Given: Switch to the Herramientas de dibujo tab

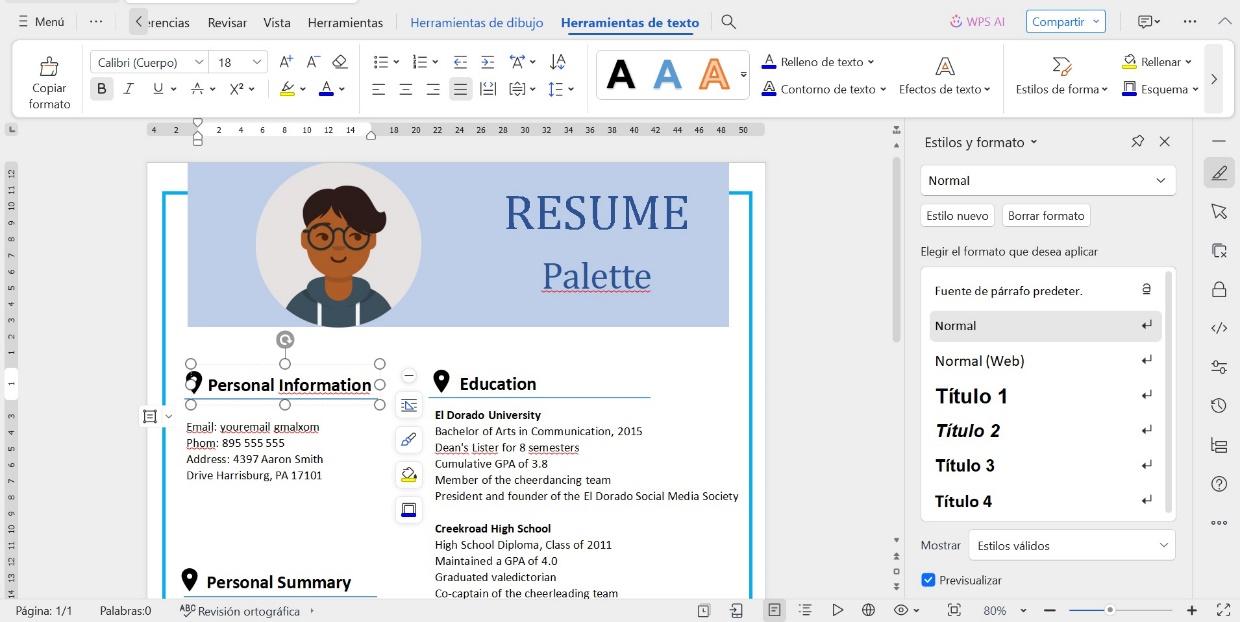Looking at the screenshot, I should [x=476, y=21].
